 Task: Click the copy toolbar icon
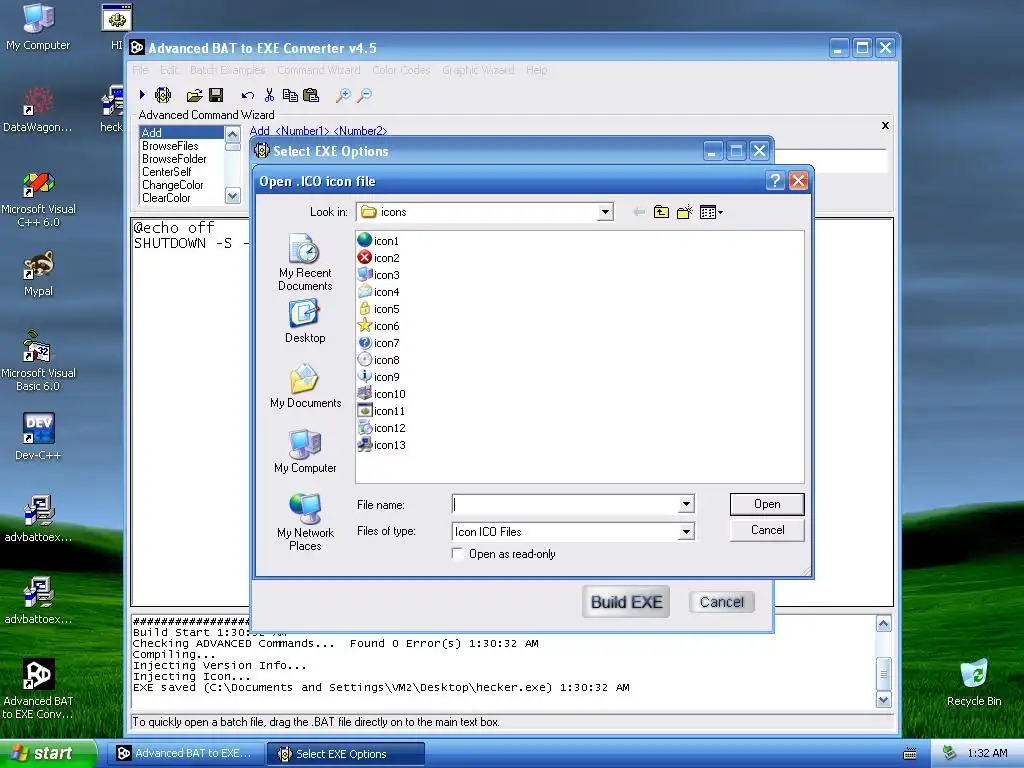(x=290, y=95)
